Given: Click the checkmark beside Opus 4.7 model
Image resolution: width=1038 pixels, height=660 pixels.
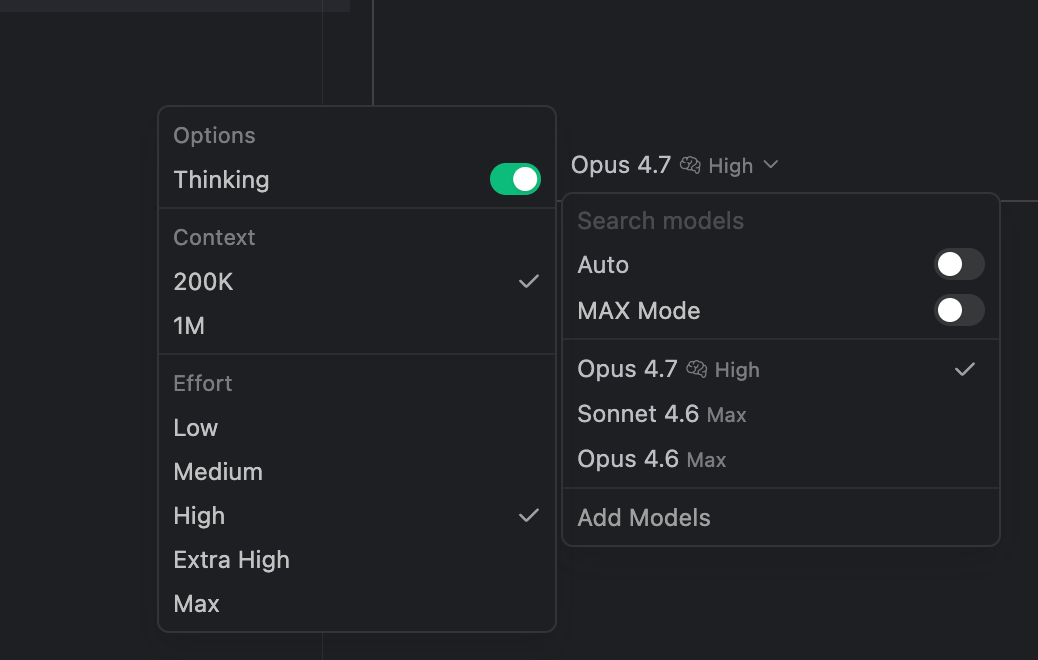Looking at the screenshot, I should 965,369.
